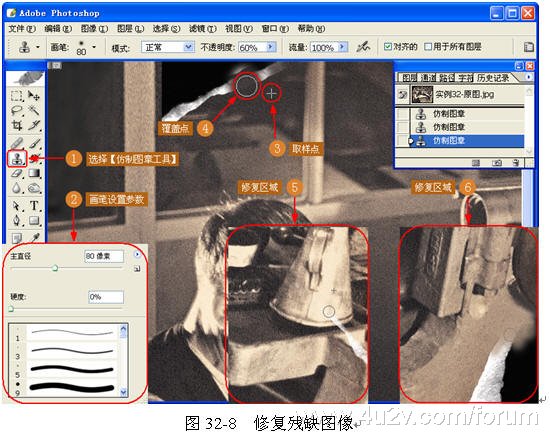Select the Eraser tool
Viewport: 550px width, 433px height.
[x=16, y=173]
